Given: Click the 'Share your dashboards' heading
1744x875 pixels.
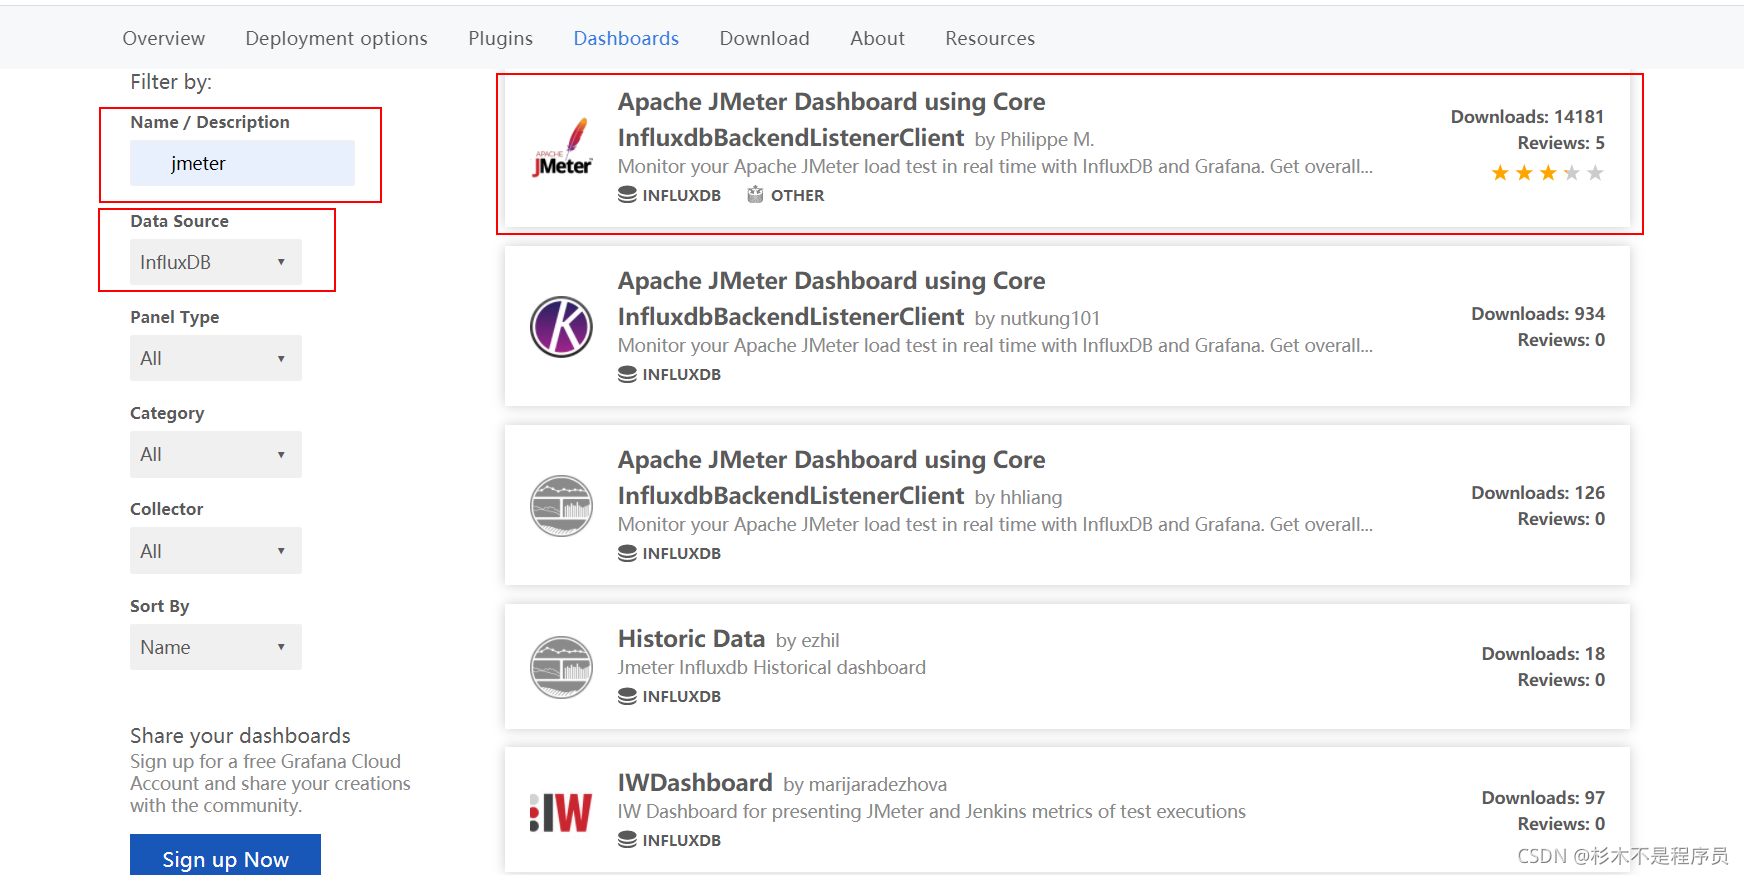Looking at the screenshot, I should pyautogui.click(x=240, y=736).
